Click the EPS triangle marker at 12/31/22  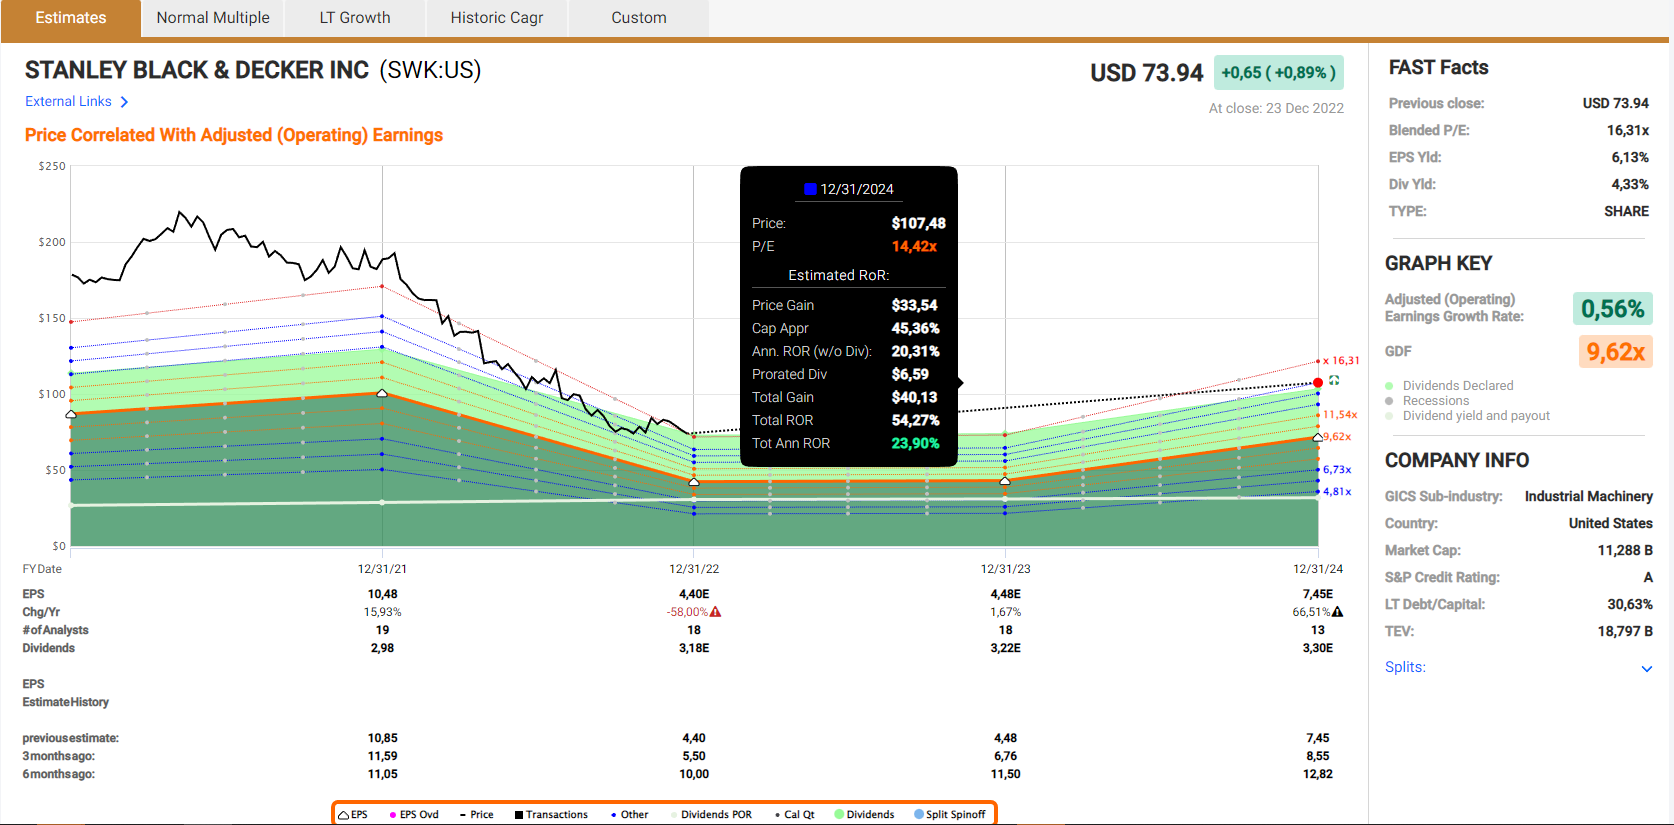coord(694,482)
